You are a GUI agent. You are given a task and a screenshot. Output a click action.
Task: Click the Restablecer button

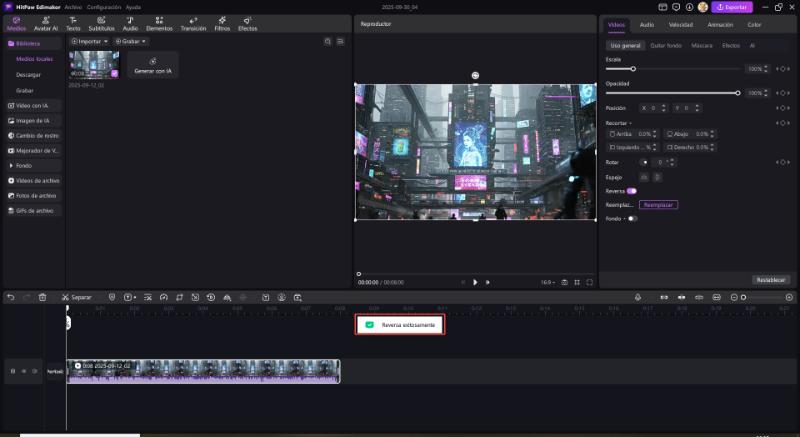coord(770,279)
